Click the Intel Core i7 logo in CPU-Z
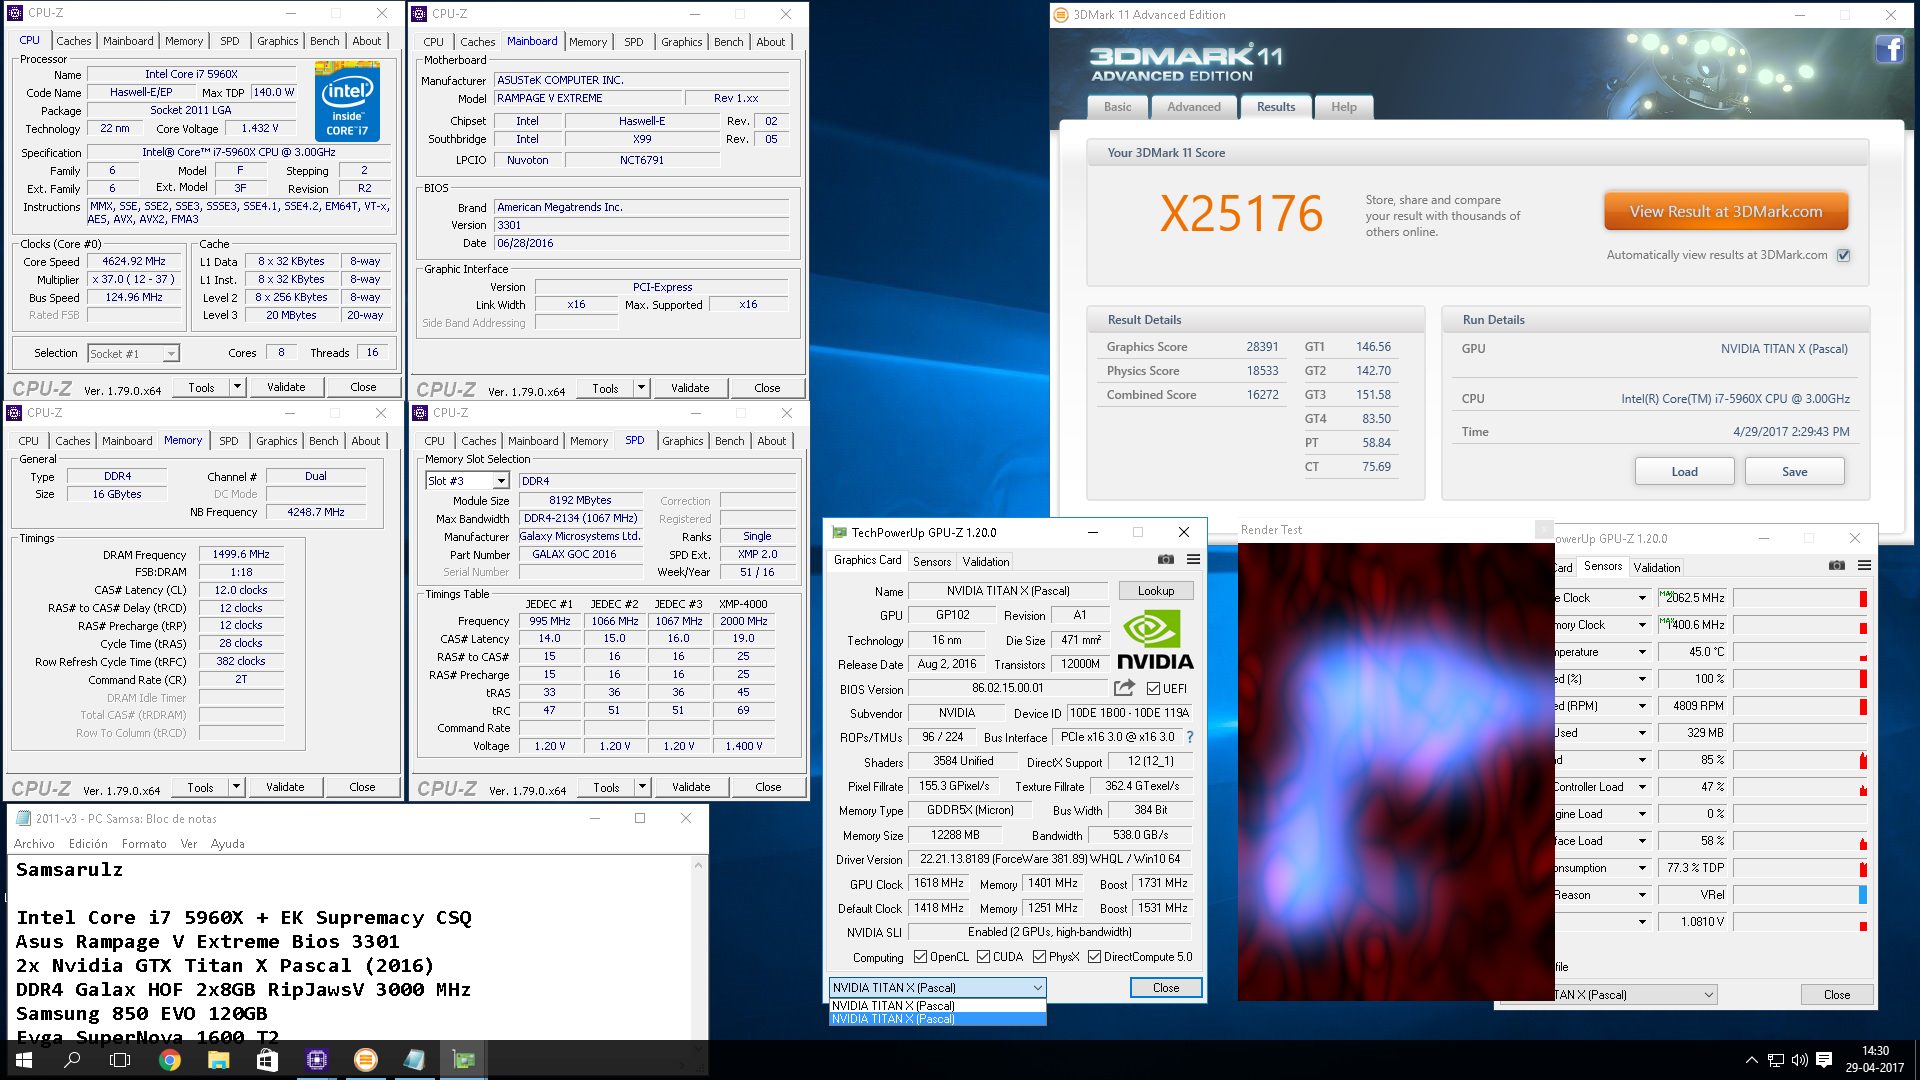Image resolution: width=1920 pixels, height=1080 pixels. [347, 101]
